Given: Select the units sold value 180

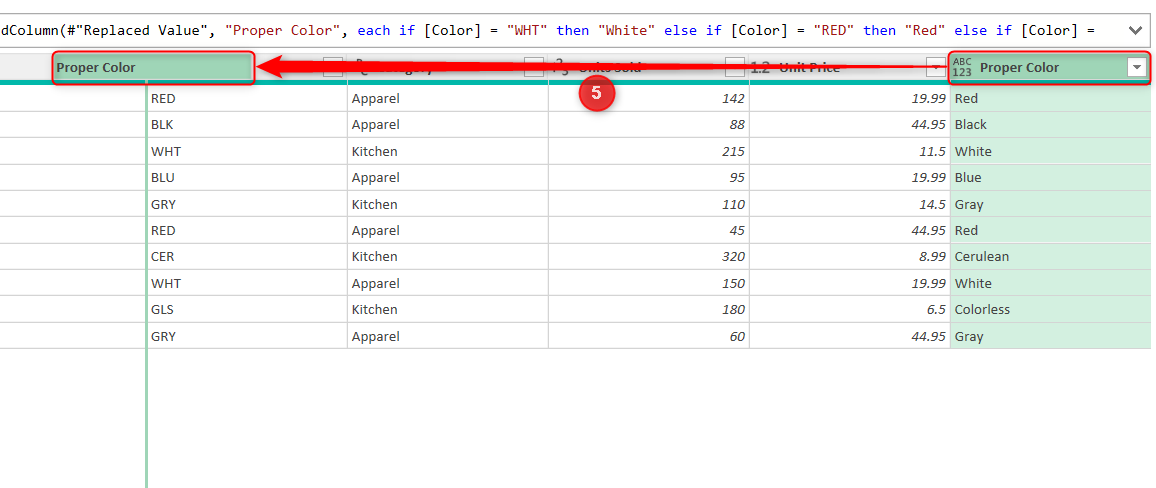Looking at the screenshot, I should point(649,310).
